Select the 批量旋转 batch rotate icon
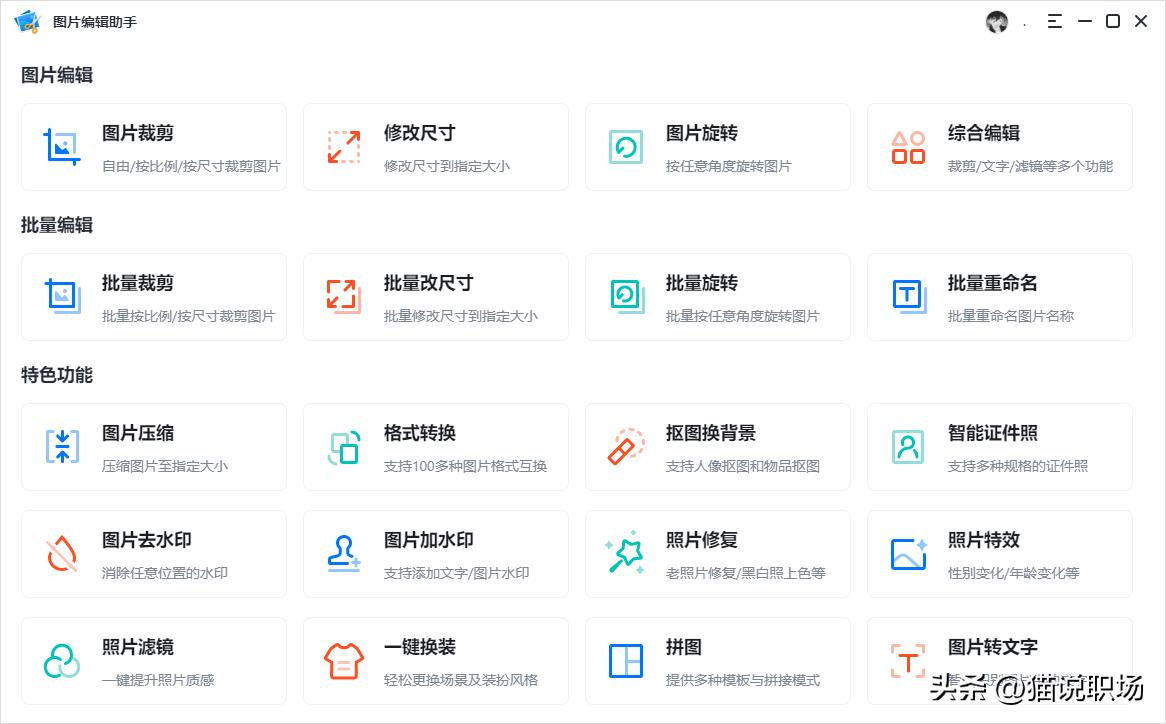The image size is (1166, 724). click(625, 296)
